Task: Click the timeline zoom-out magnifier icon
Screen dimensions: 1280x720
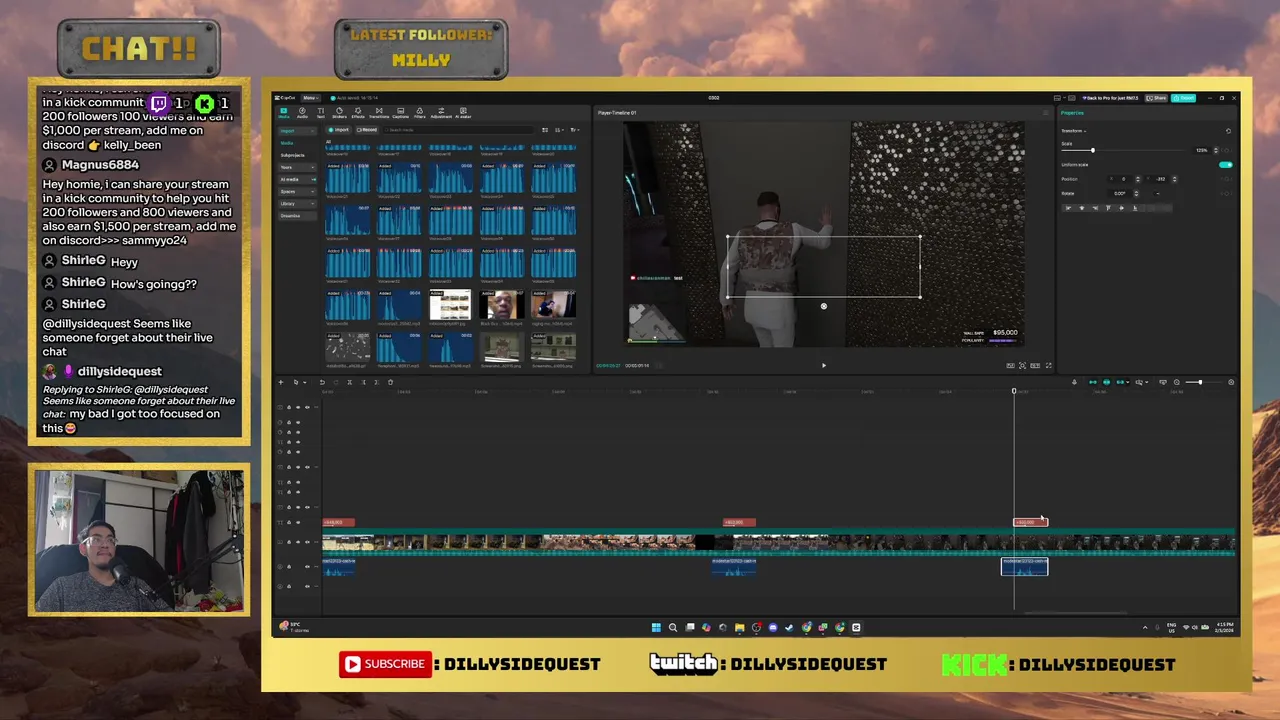Action: click(x=1176, y=382)
